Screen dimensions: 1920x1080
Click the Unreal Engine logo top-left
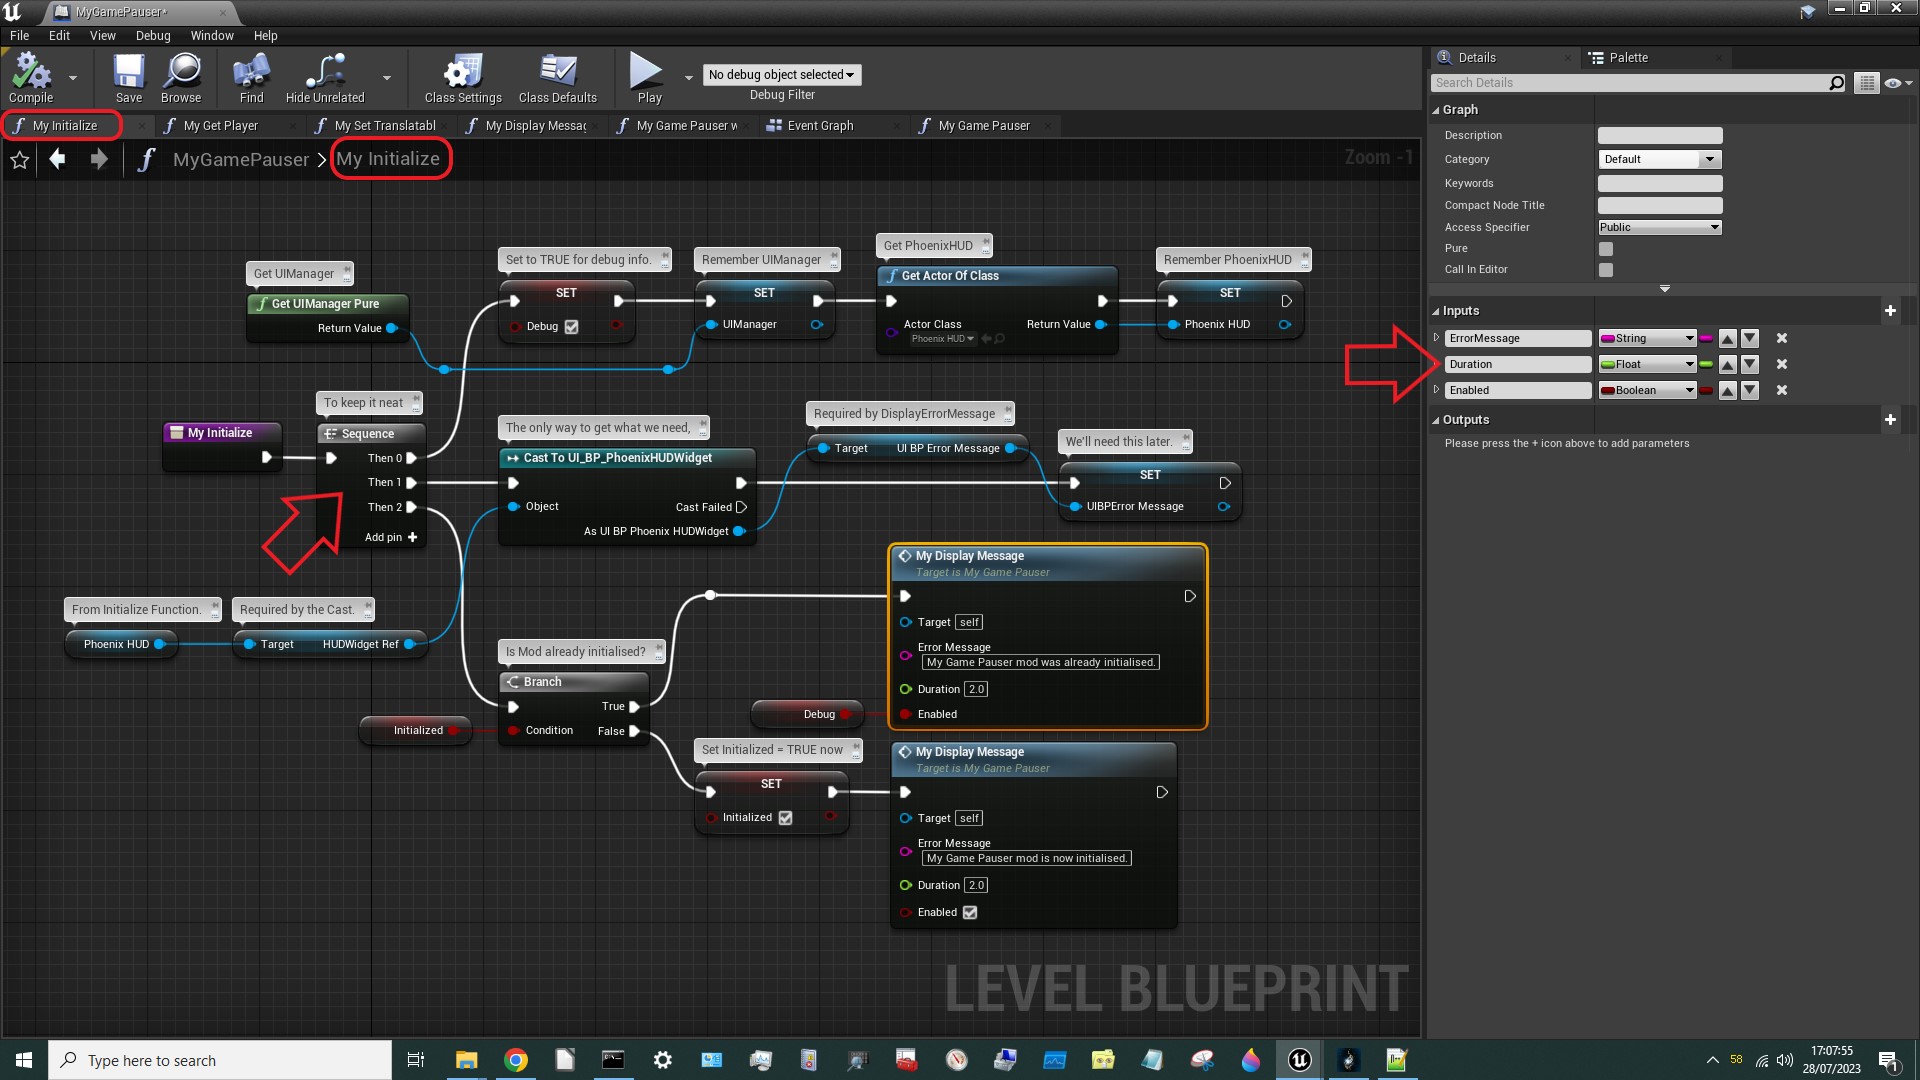click(13, 12)
